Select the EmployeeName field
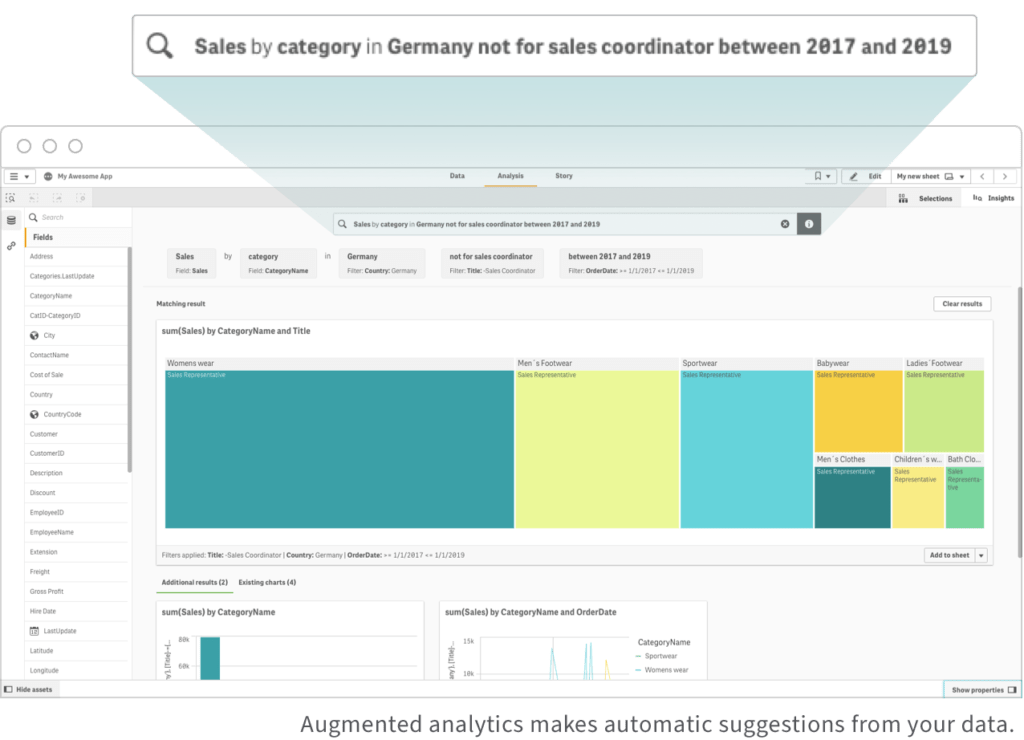 [x=76, y=532]
